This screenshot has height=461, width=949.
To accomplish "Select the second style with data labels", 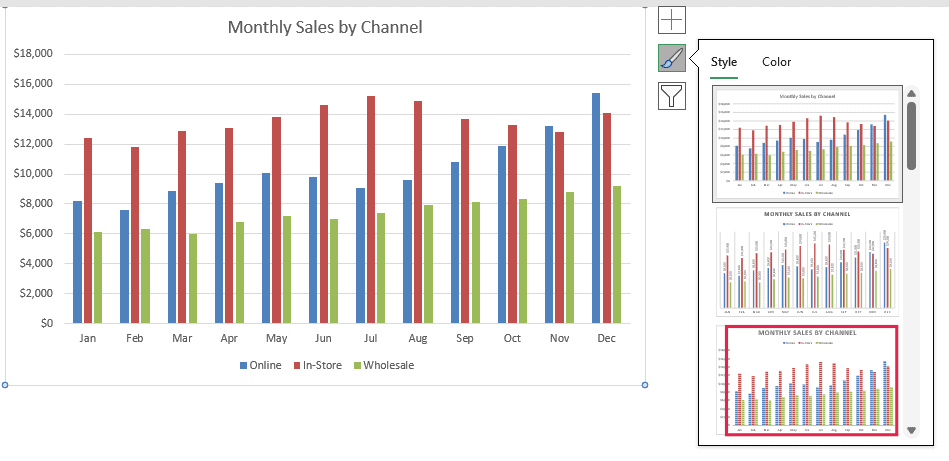I will tap(807, 262).
